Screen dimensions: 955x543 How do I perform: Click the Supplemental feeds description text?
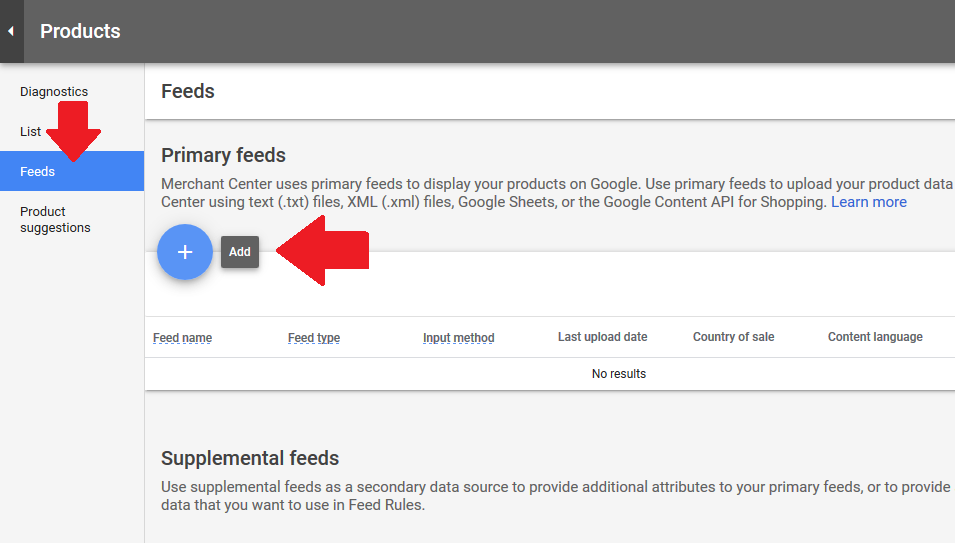point(555,496)
